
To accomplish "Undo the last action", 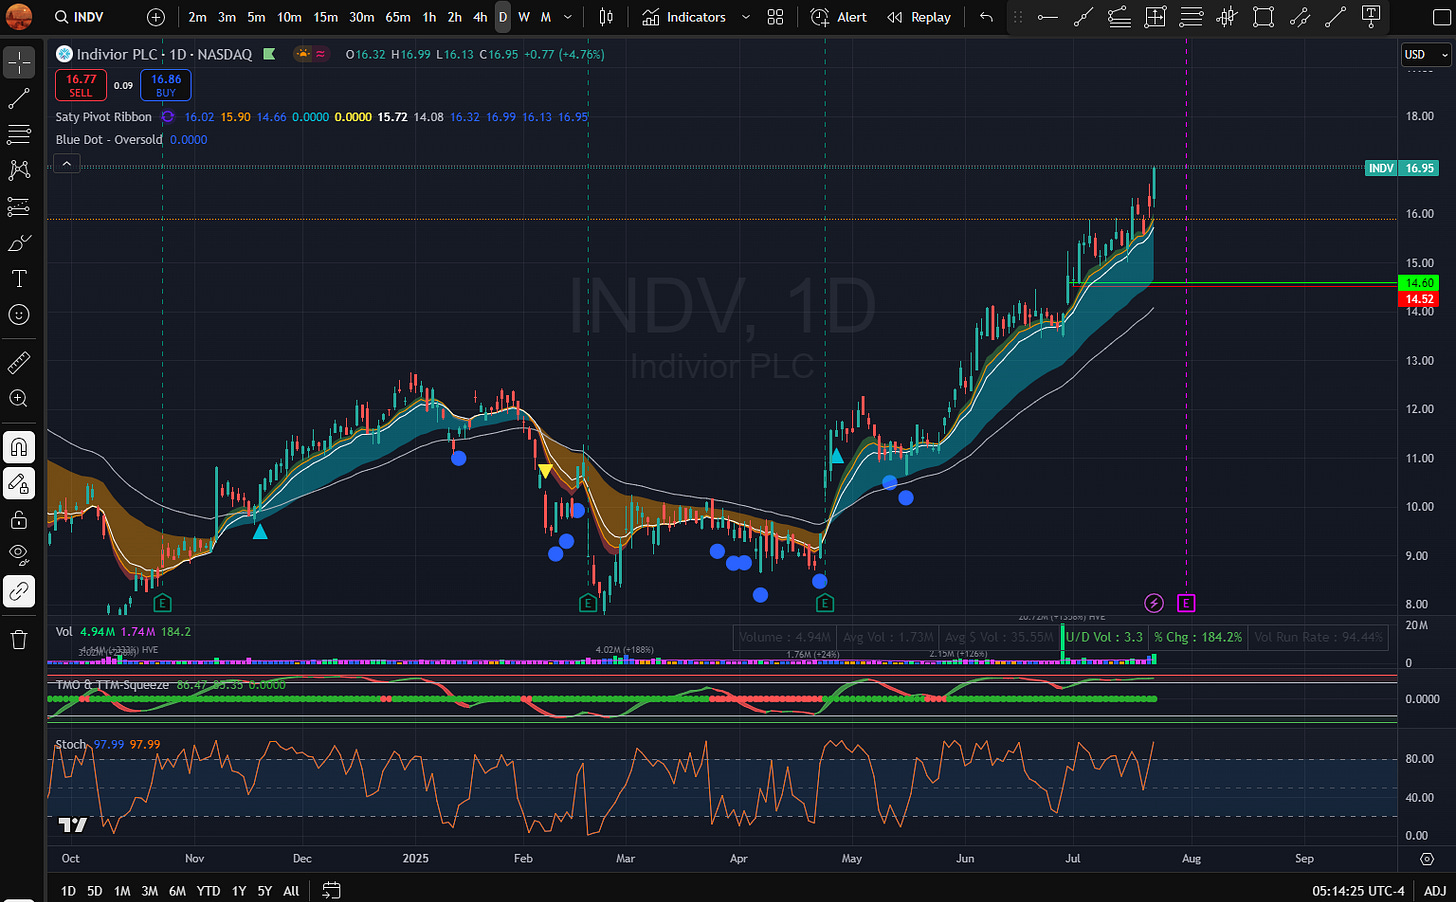I will (986, 17).
